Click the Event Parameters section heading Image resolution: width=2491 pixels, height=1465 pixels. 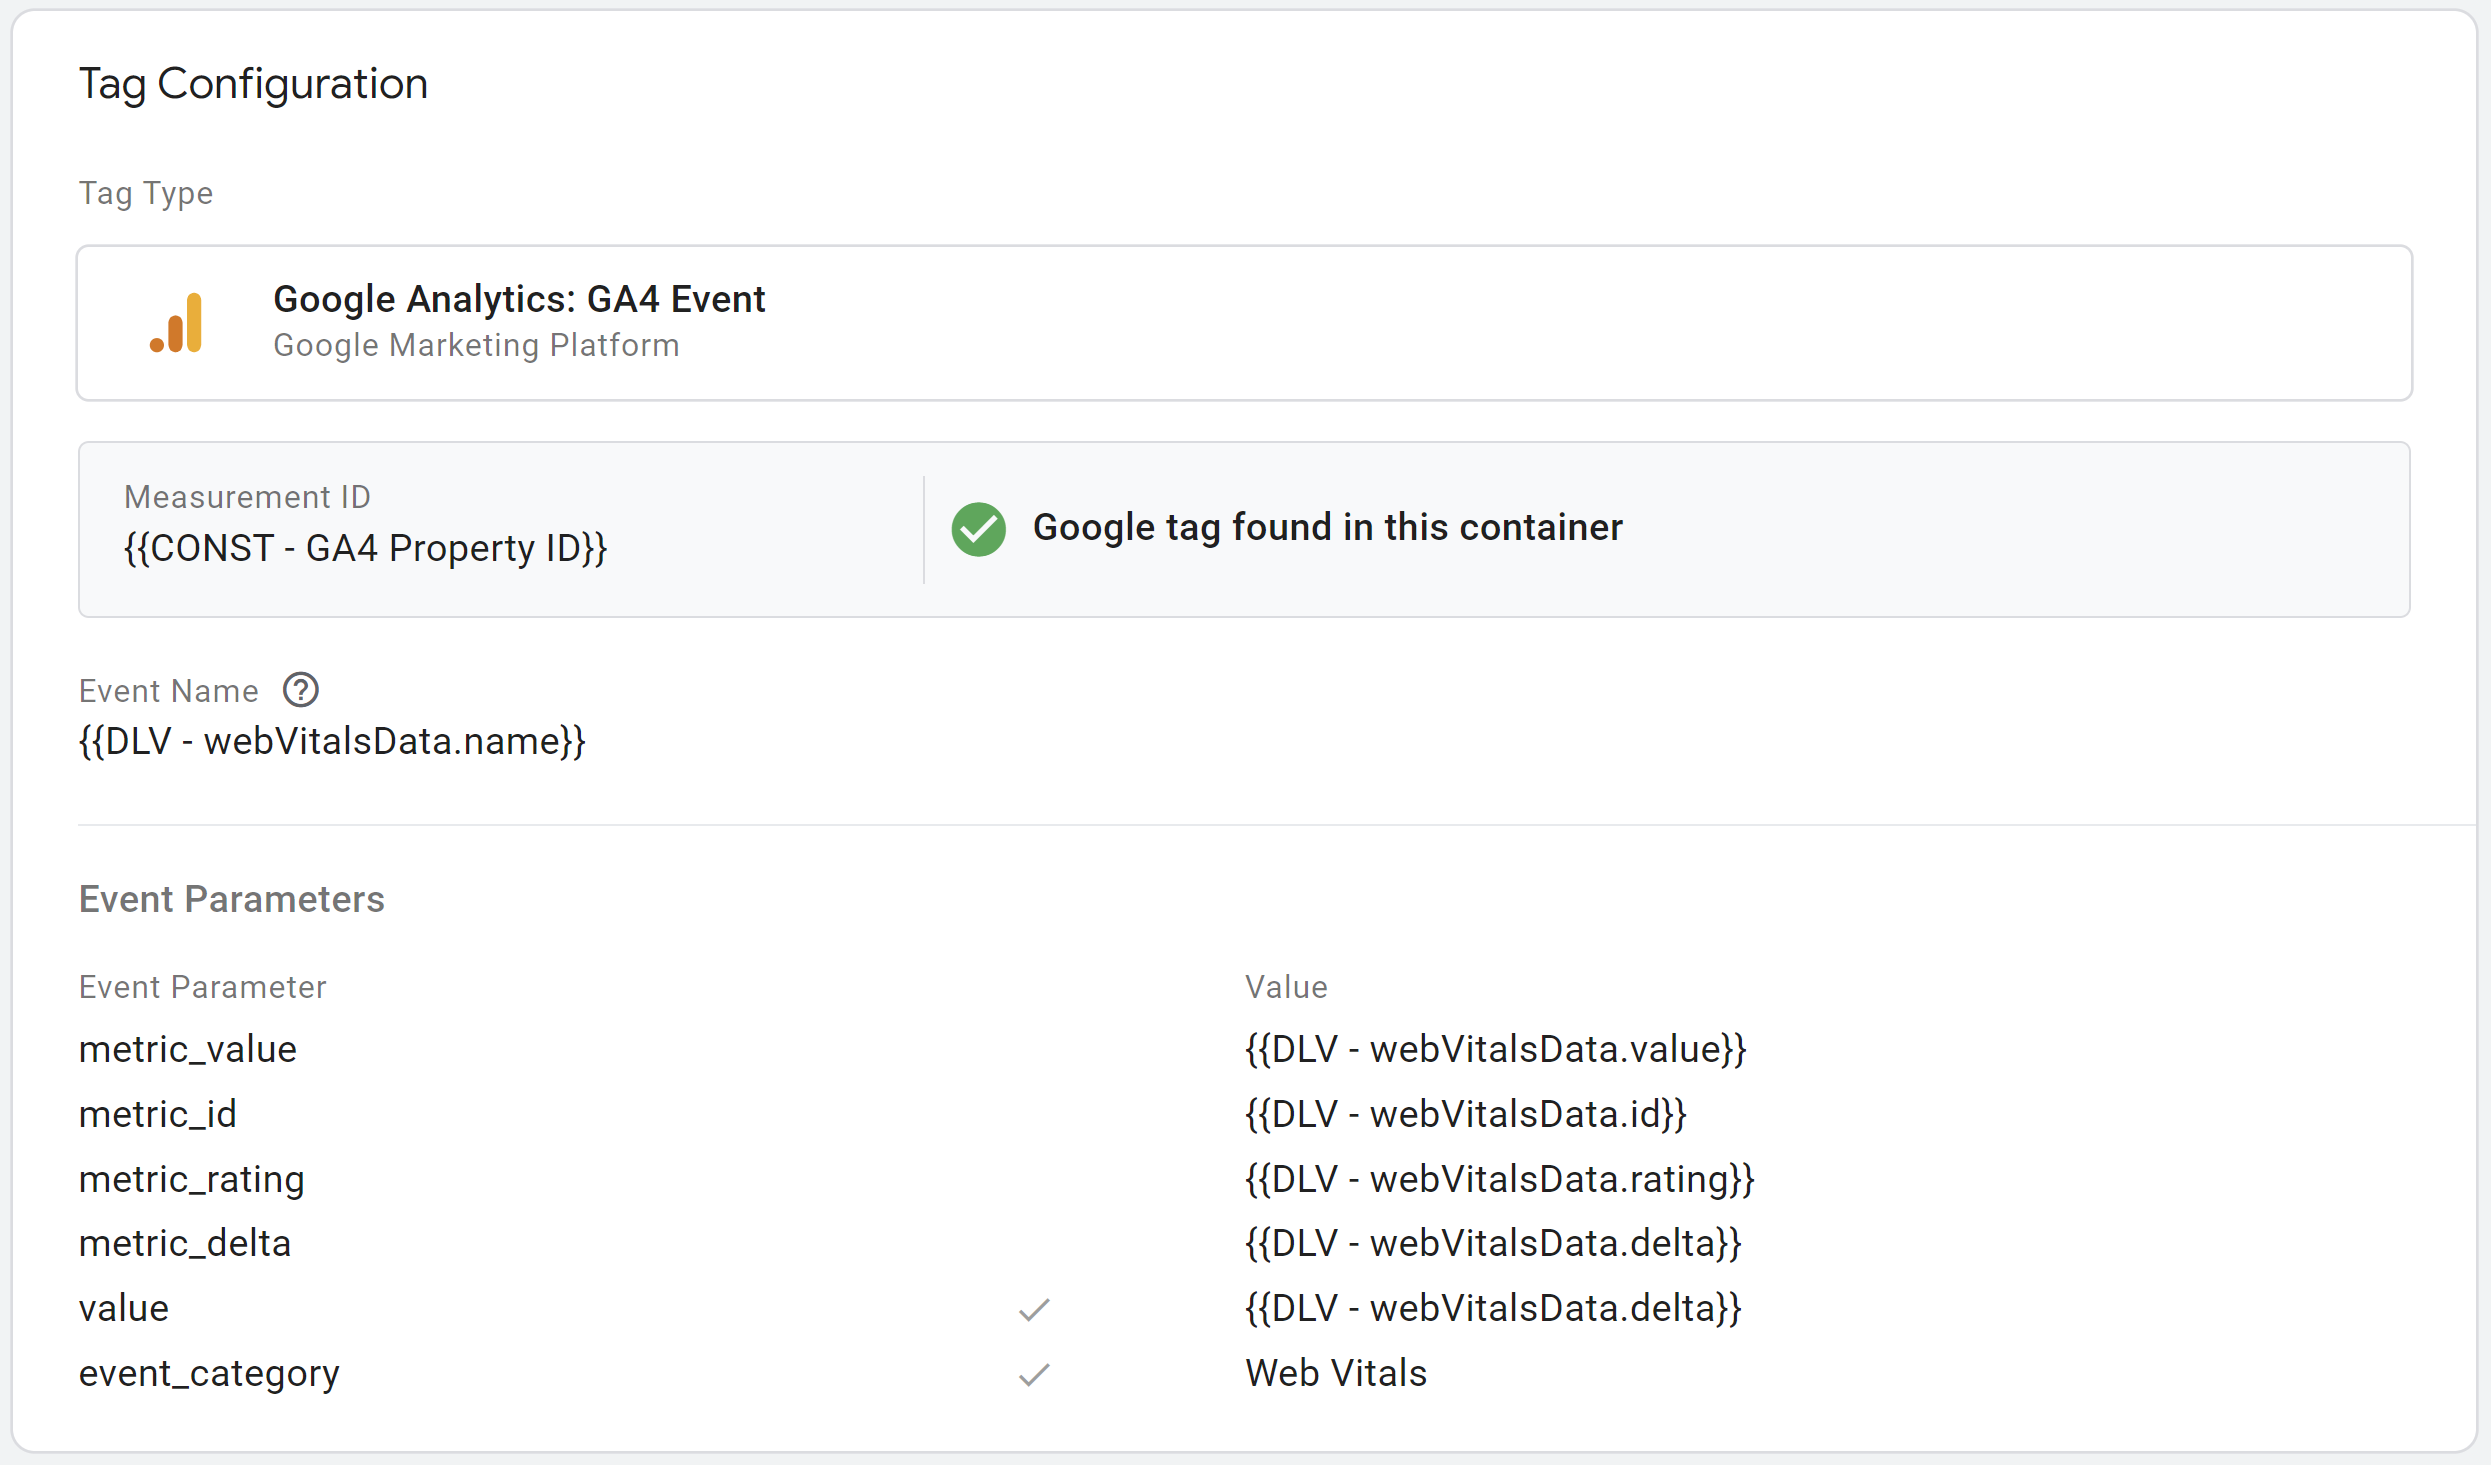[231, 899]
